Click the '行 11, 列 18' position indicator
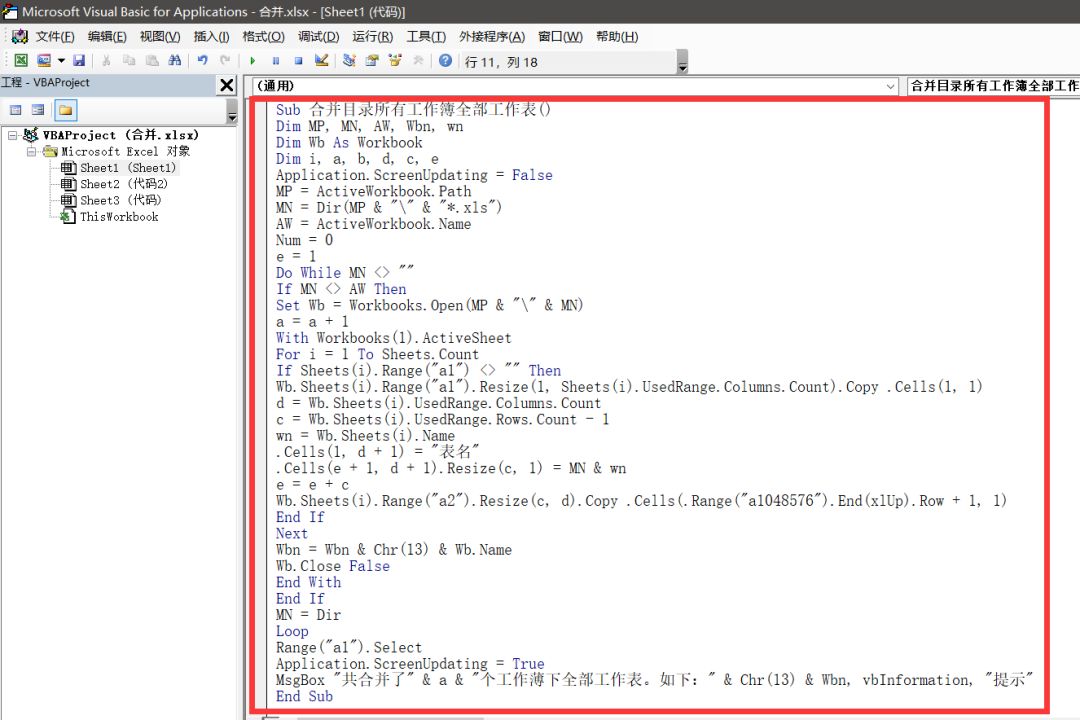The width and height of the screenshot is (1080, 720). click(501, 62)
